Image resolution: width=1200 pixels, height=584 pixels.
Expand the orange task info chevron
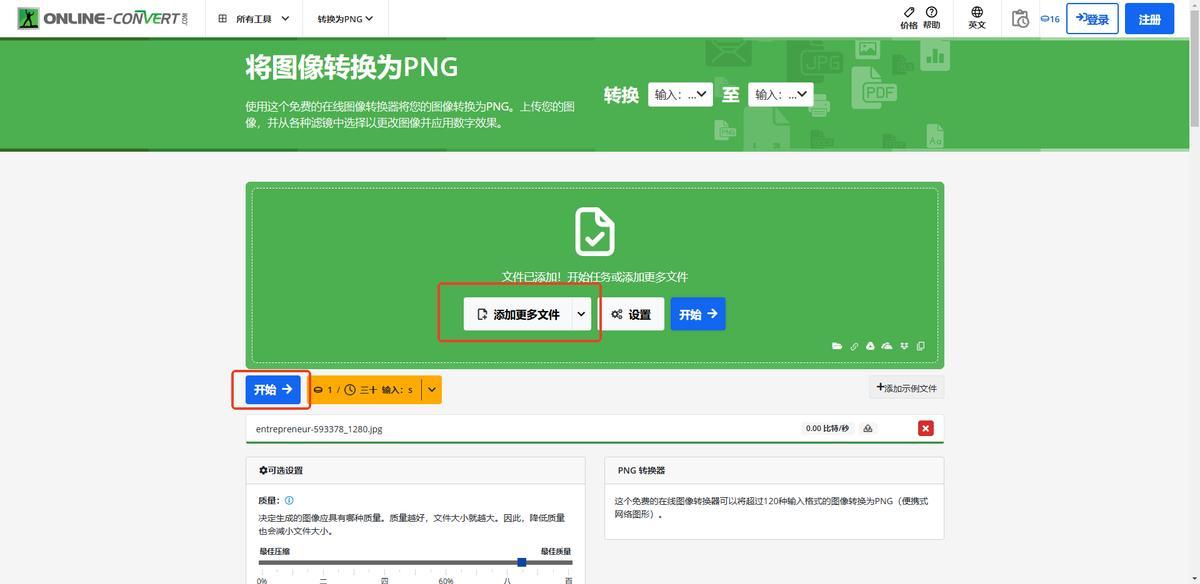click(432, 390)
